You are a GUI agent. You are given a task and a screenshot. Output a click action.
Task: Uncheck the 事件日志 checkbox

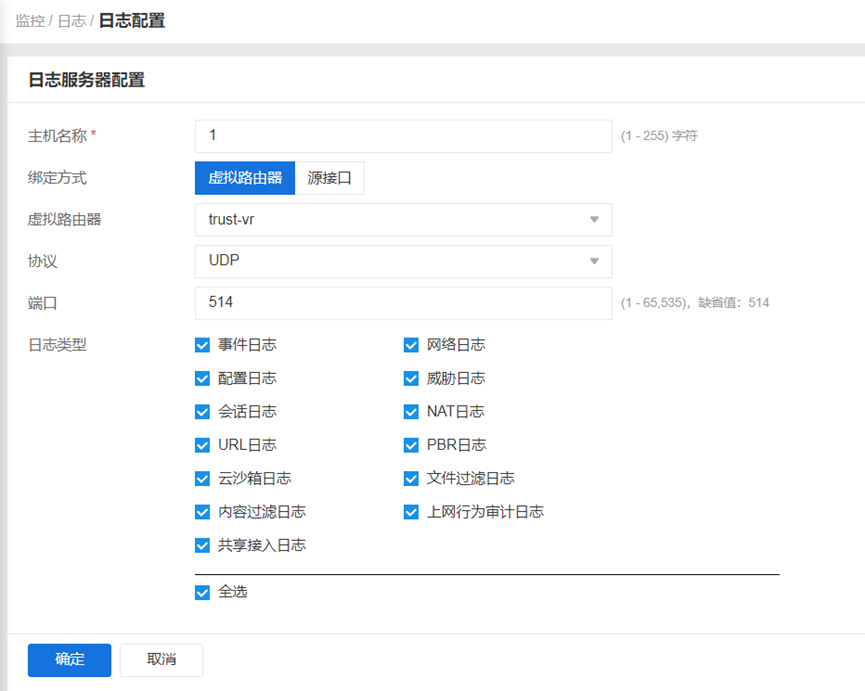(202, 345)
